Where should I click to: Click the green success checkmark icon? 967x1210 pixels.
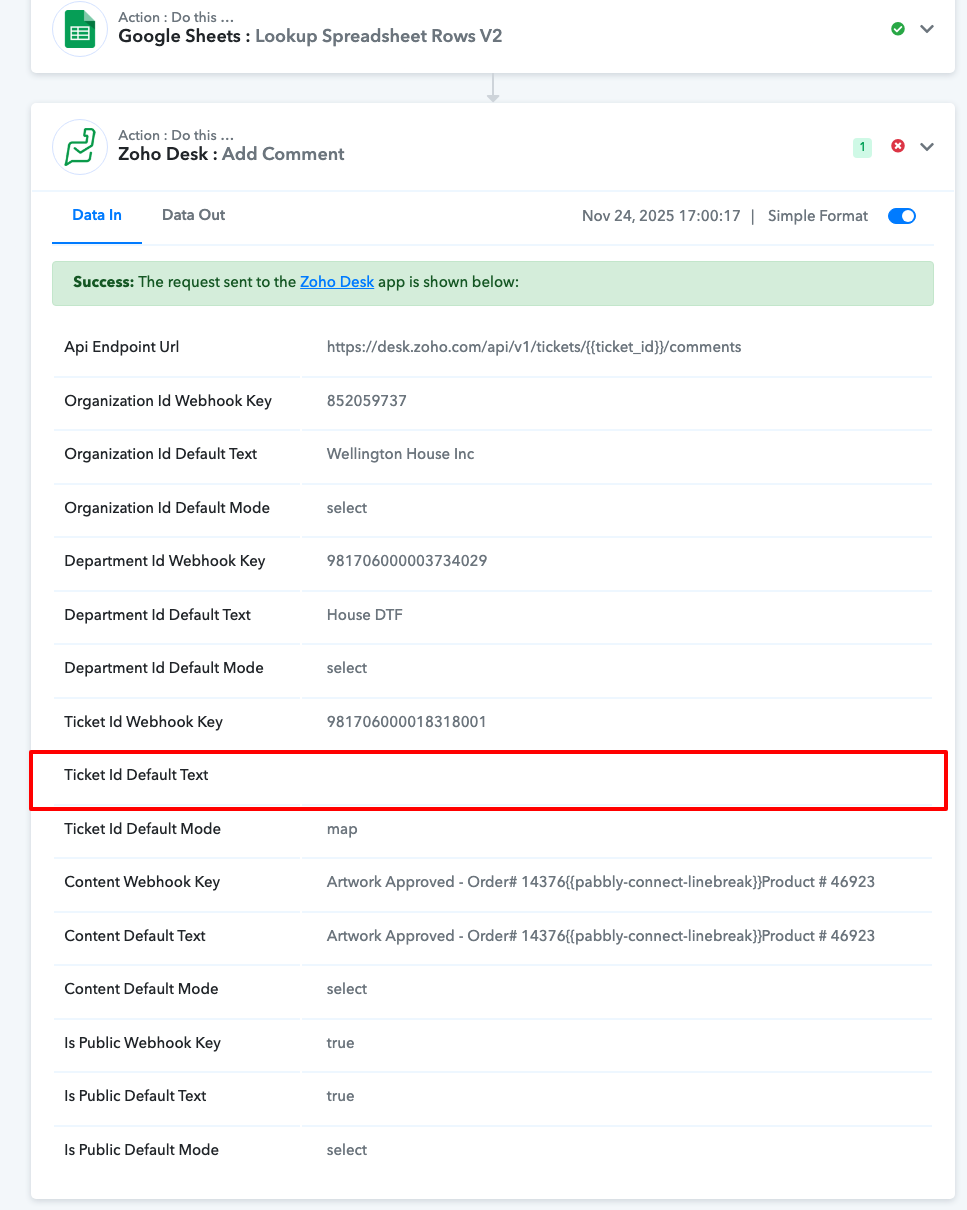pos(897,29)
